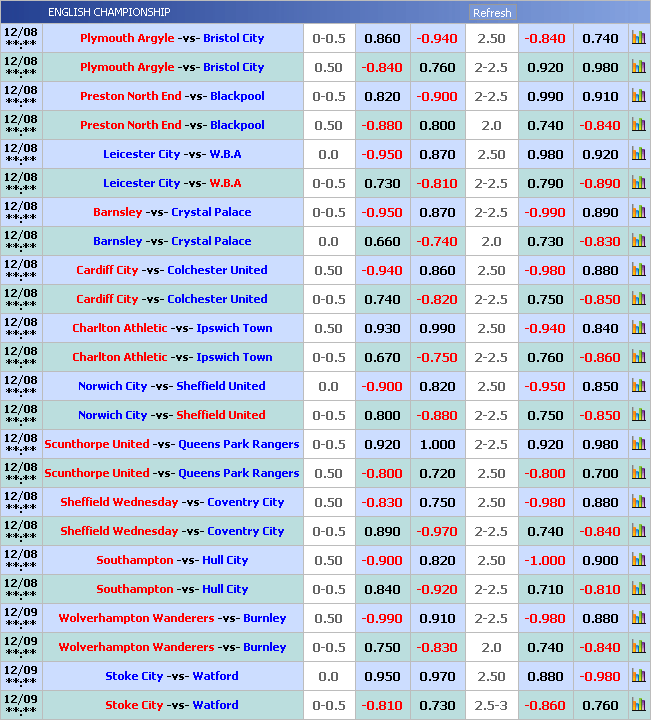Open chart icon for Wolverhampton Wanderers 0.50 row
The width and height of the screenshot is (651, 720).
(x=639, y=618)
